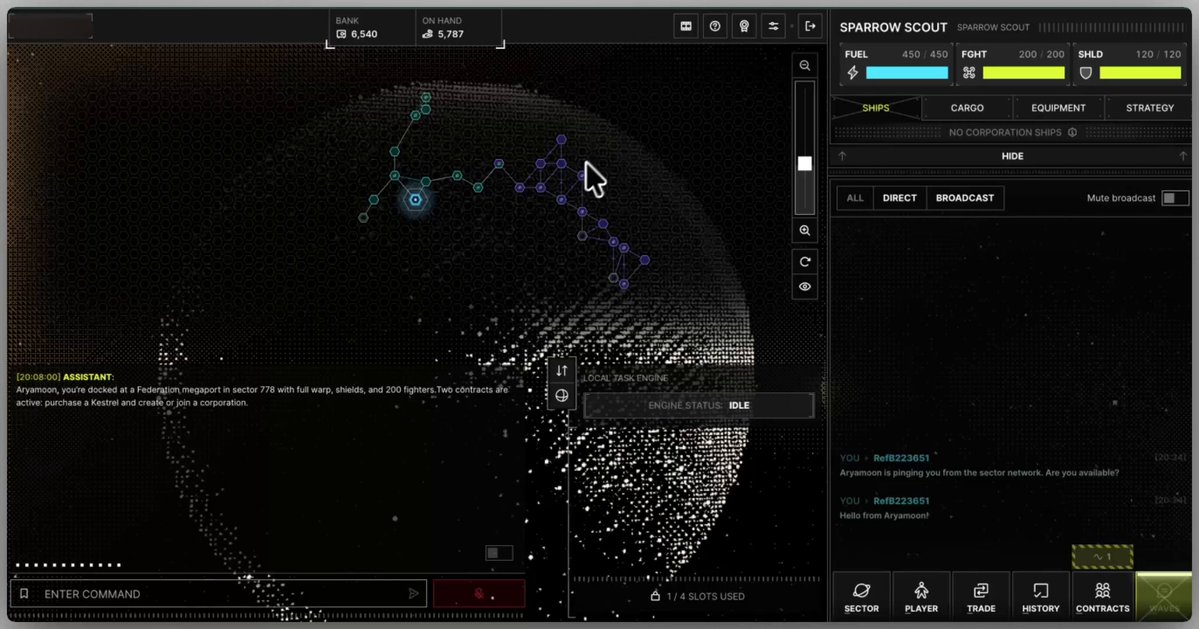Click 'Hello from Aryamoon!' message
The height and width of the screenshot is (629, 1199).
coord(884,515)
